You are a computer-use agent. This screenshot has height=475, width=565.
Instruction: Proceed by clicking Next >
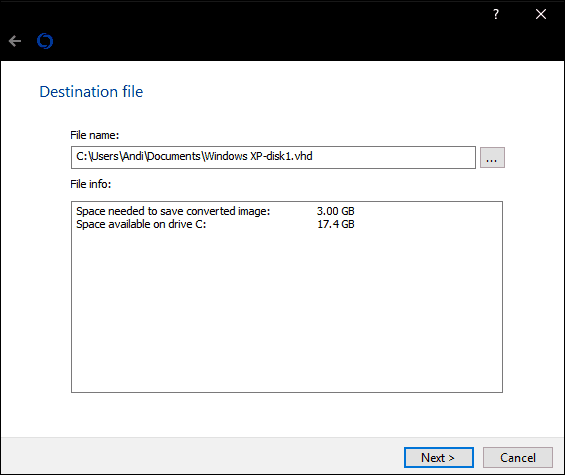coord(439,457)
